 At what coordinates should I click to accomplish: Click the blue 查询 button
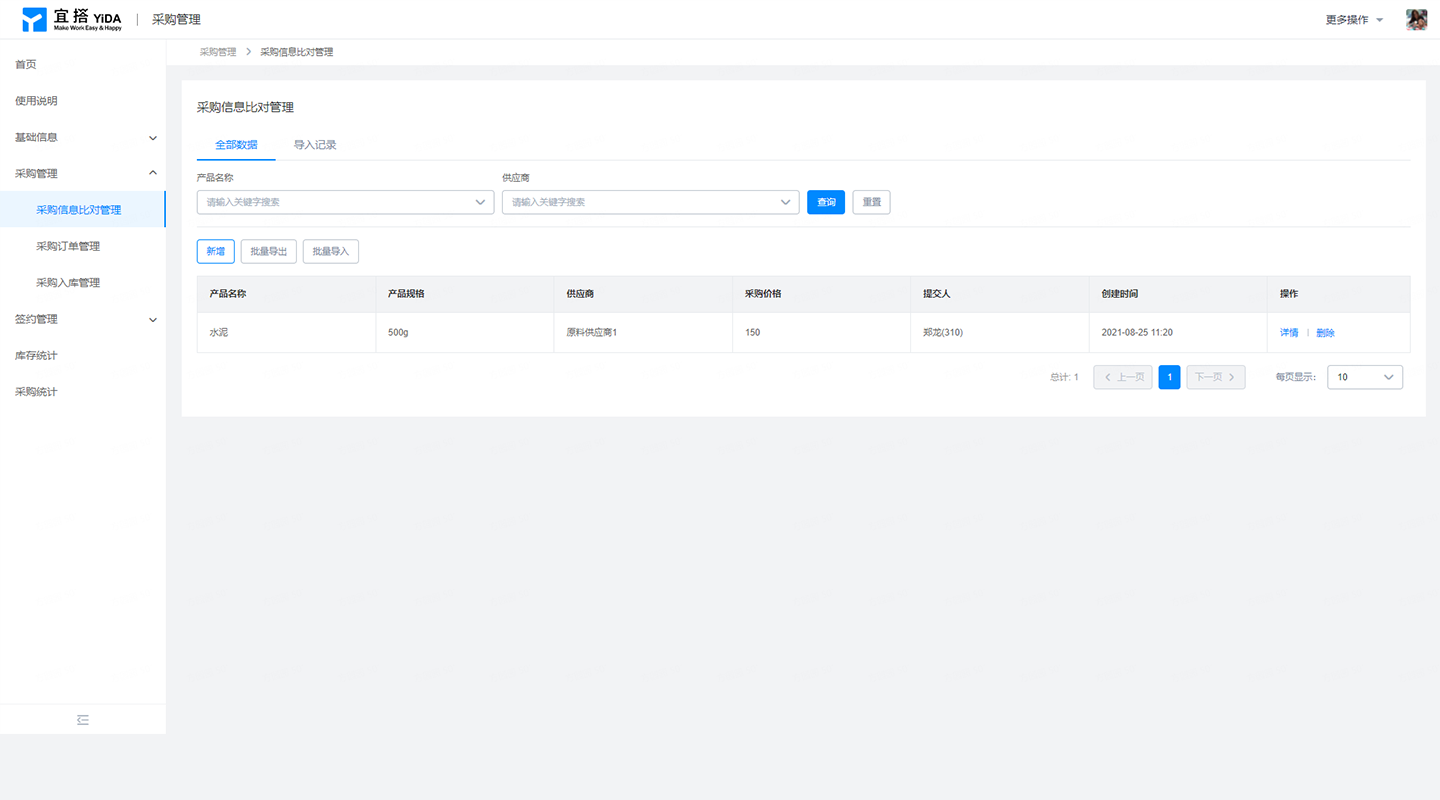[x=826, y=202]
